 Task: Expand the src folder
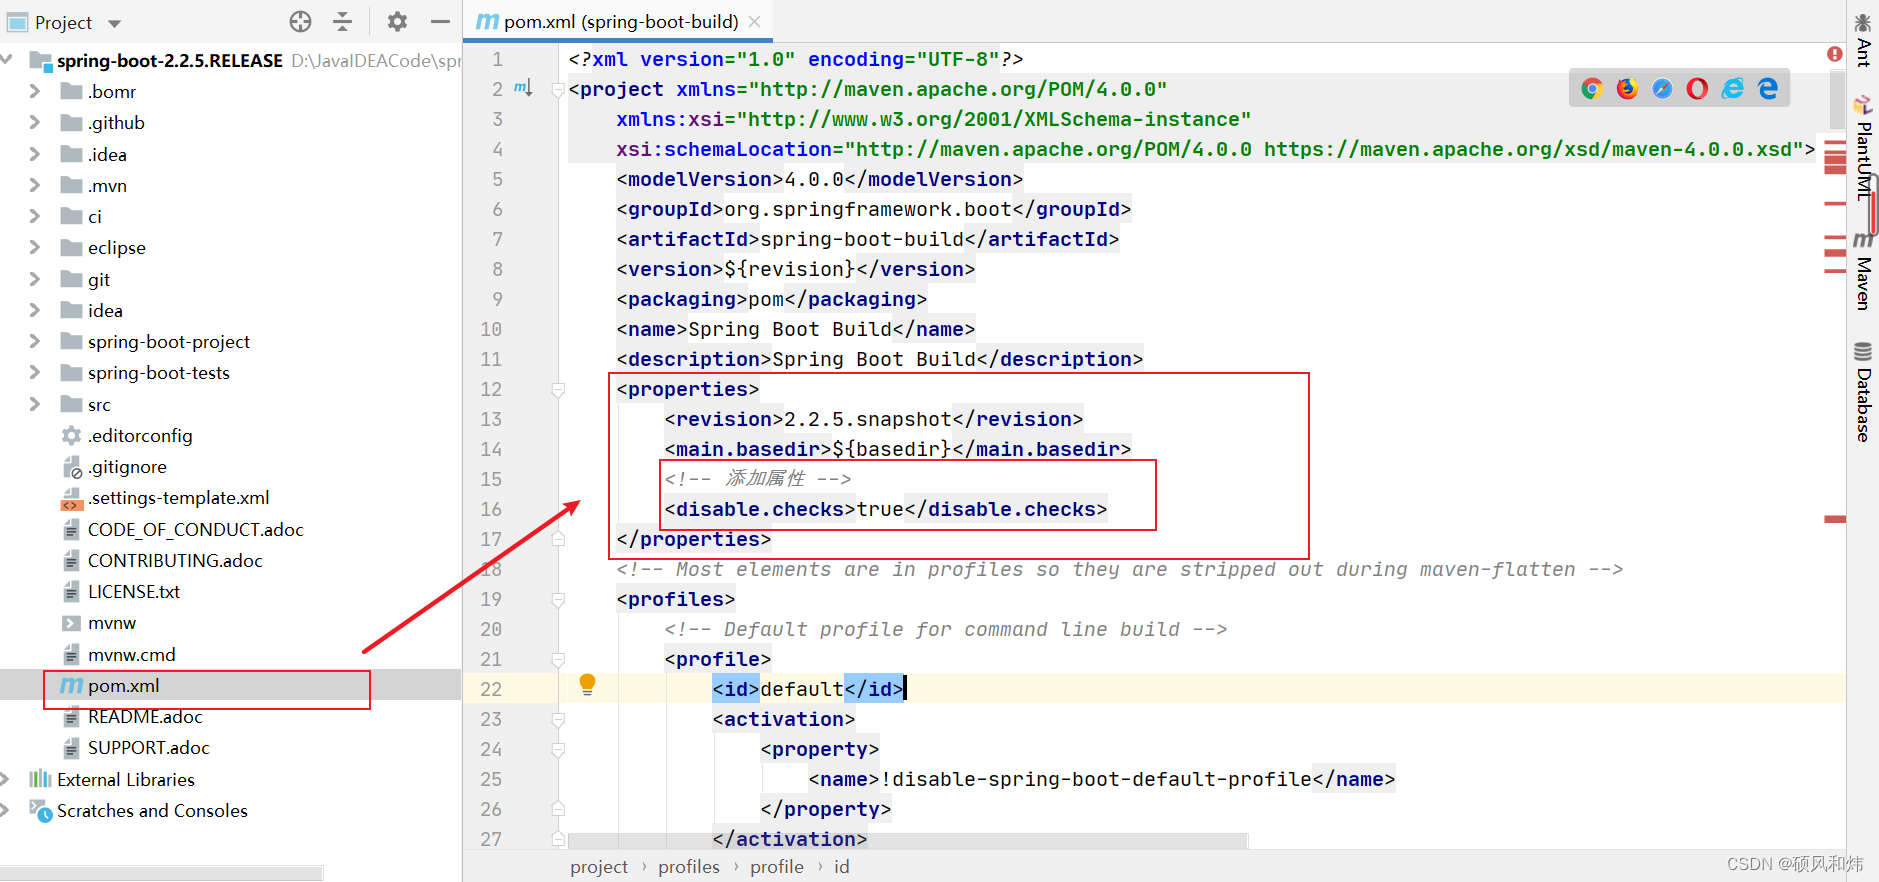coord(35,404)
